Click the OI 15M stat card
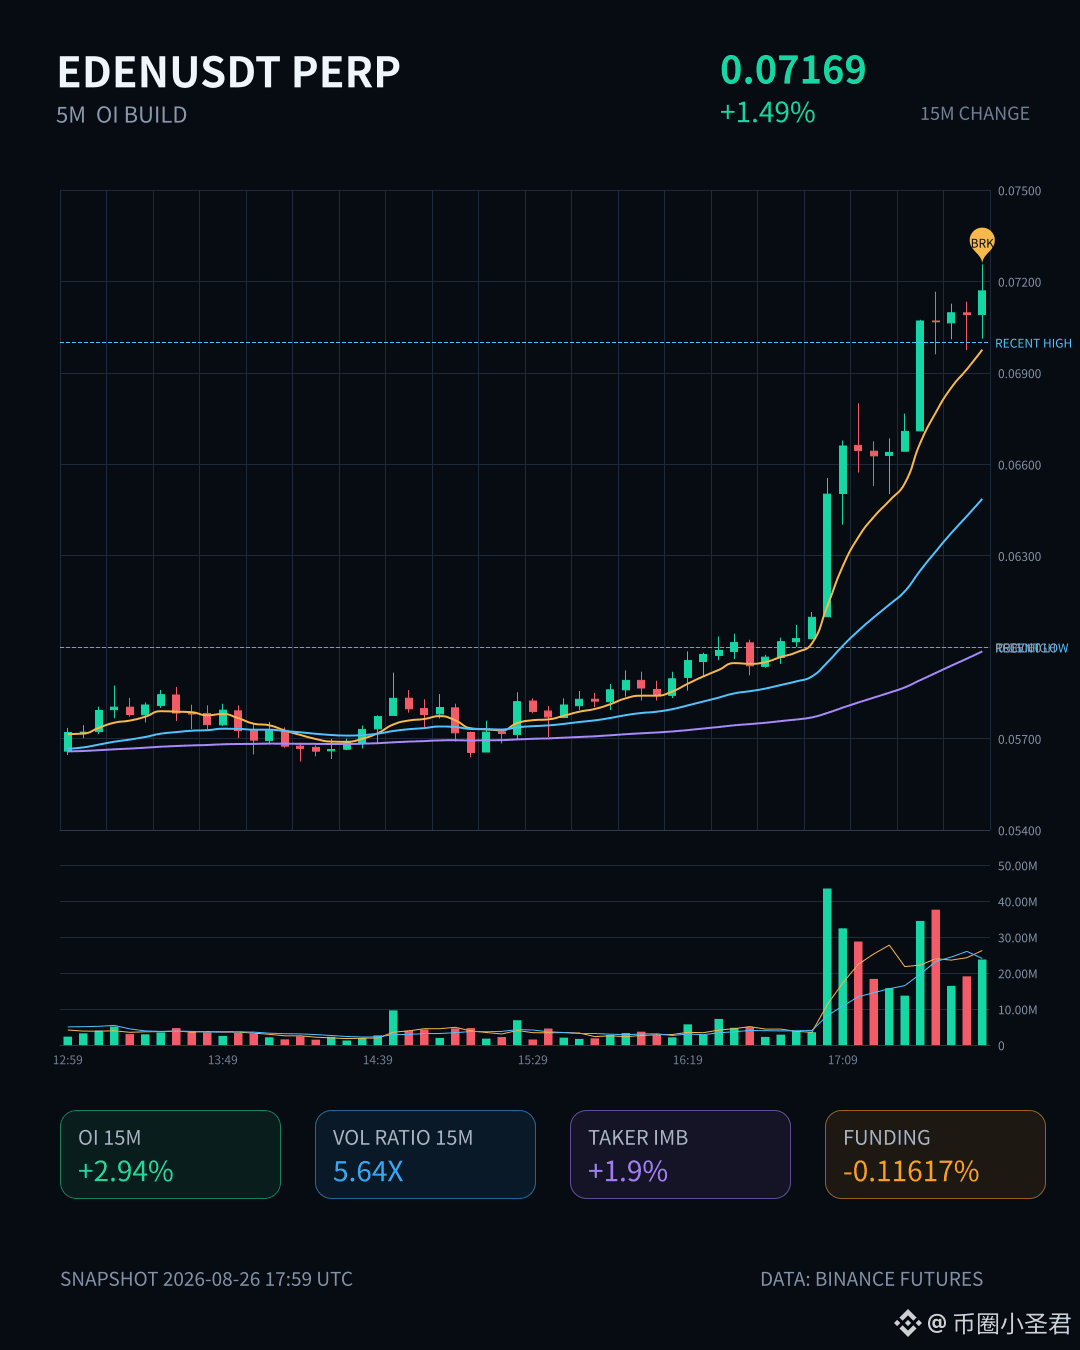The image size is (1080, 1350). pos(170,1154)
